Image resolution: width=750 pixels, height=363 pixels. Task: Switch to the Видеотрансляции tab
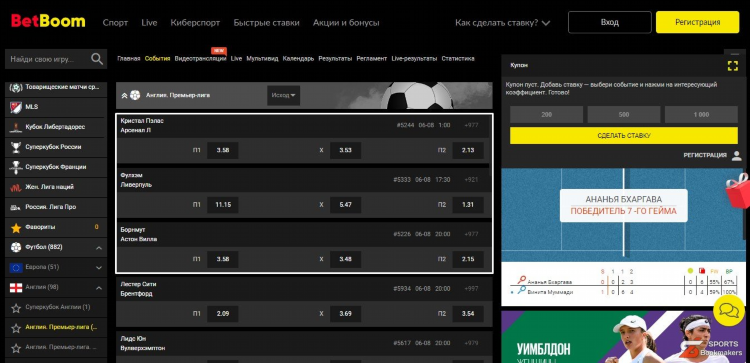coord(200,59)
